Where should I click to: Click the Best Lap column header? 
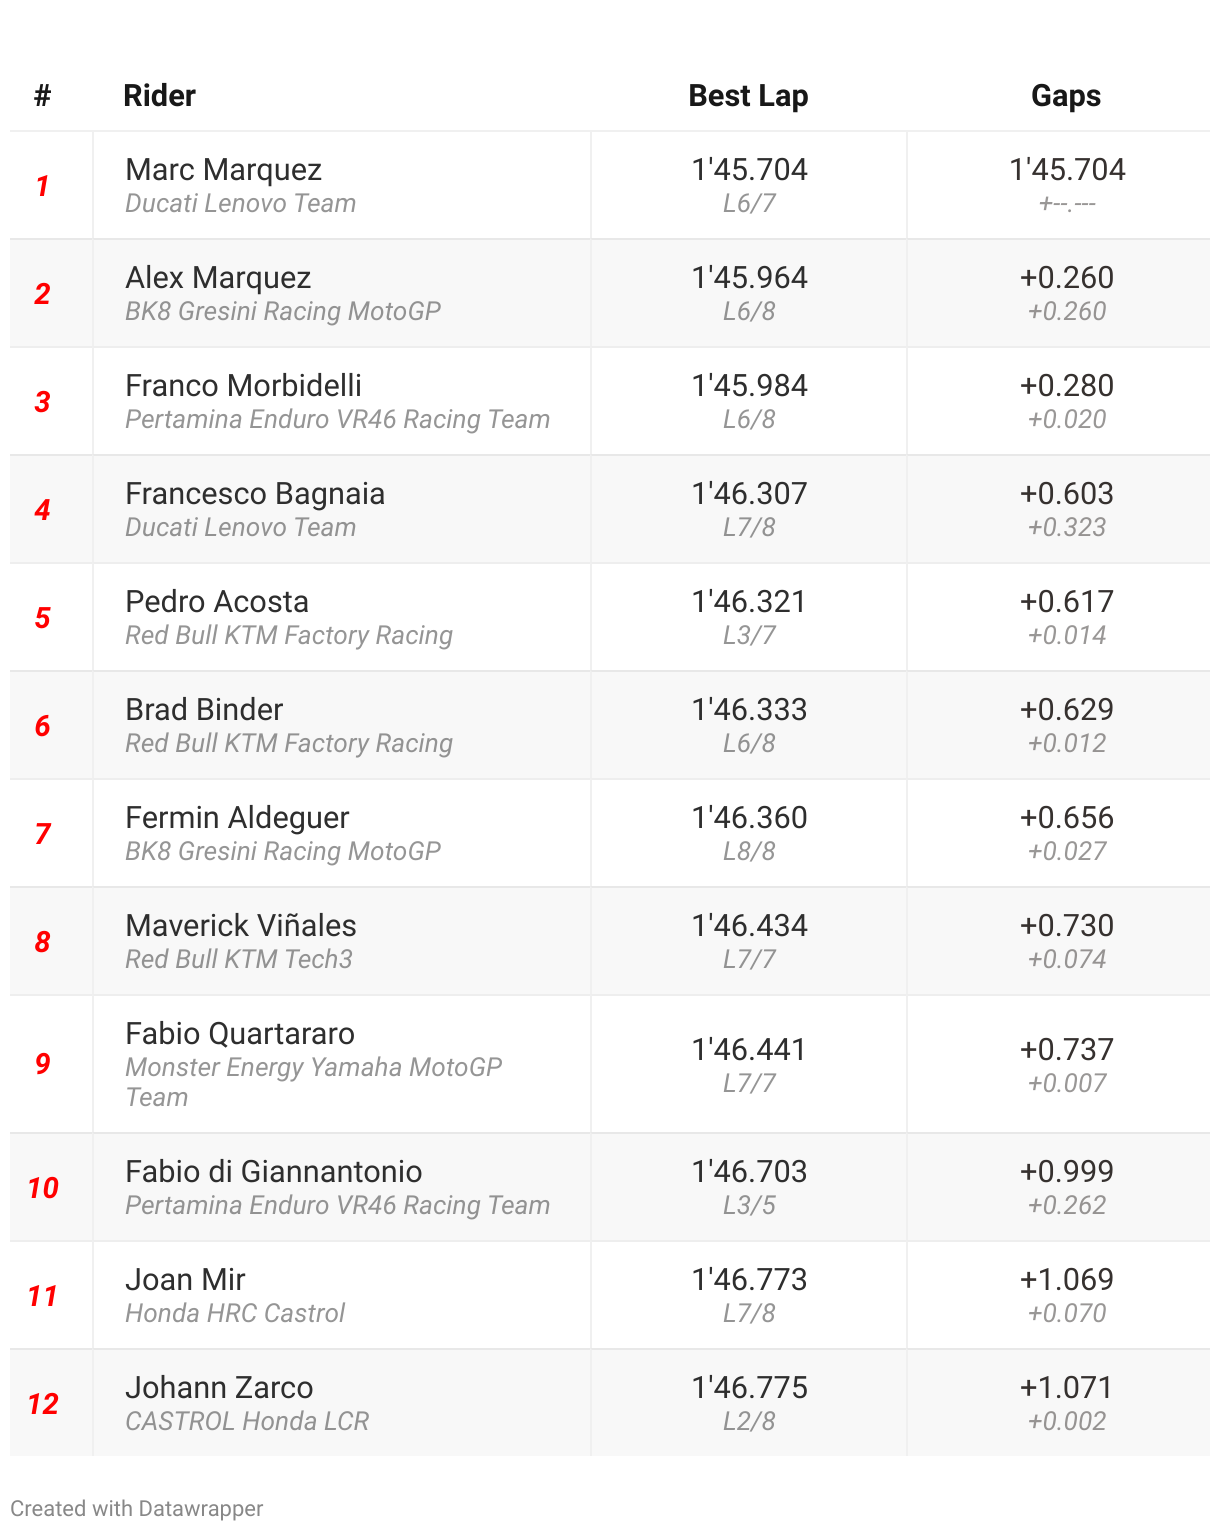pos(748,96)
